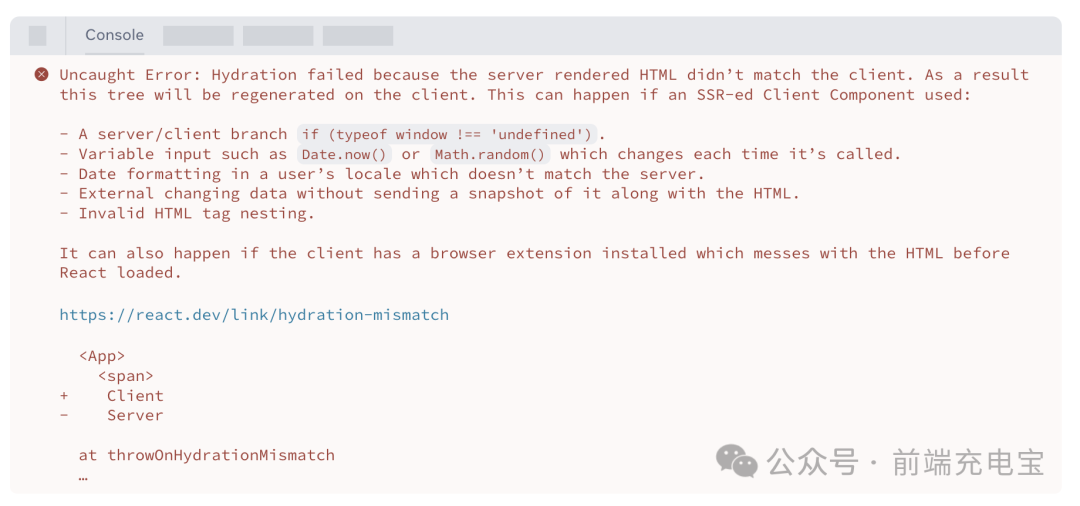Click the throwOnHydrationMismatch stack frame
Screen dimensions: 1080x506
click(206, 455)
